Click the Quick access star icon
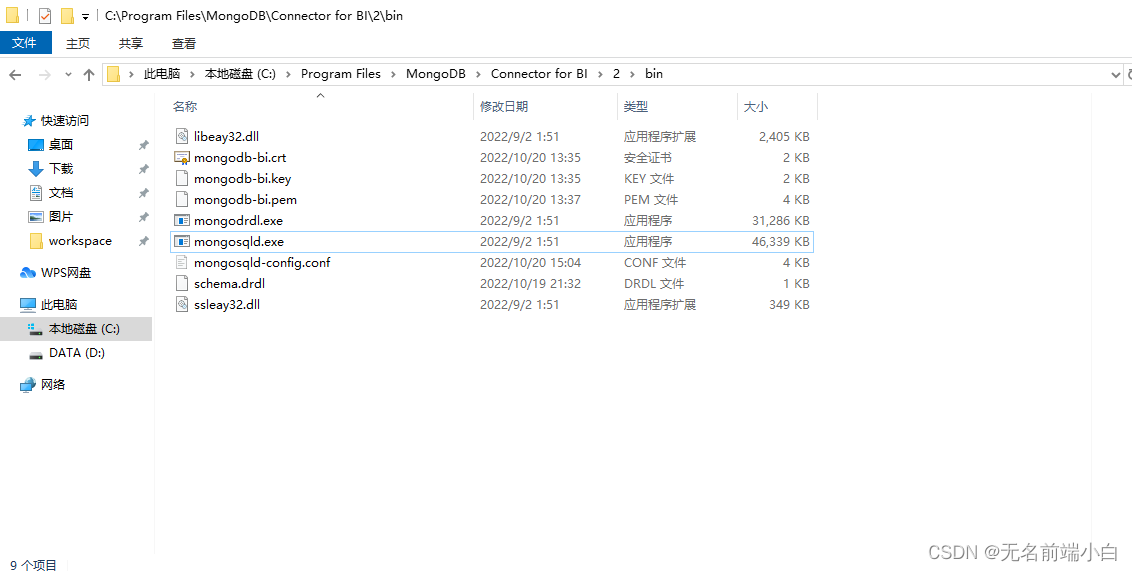 (29, 121)
